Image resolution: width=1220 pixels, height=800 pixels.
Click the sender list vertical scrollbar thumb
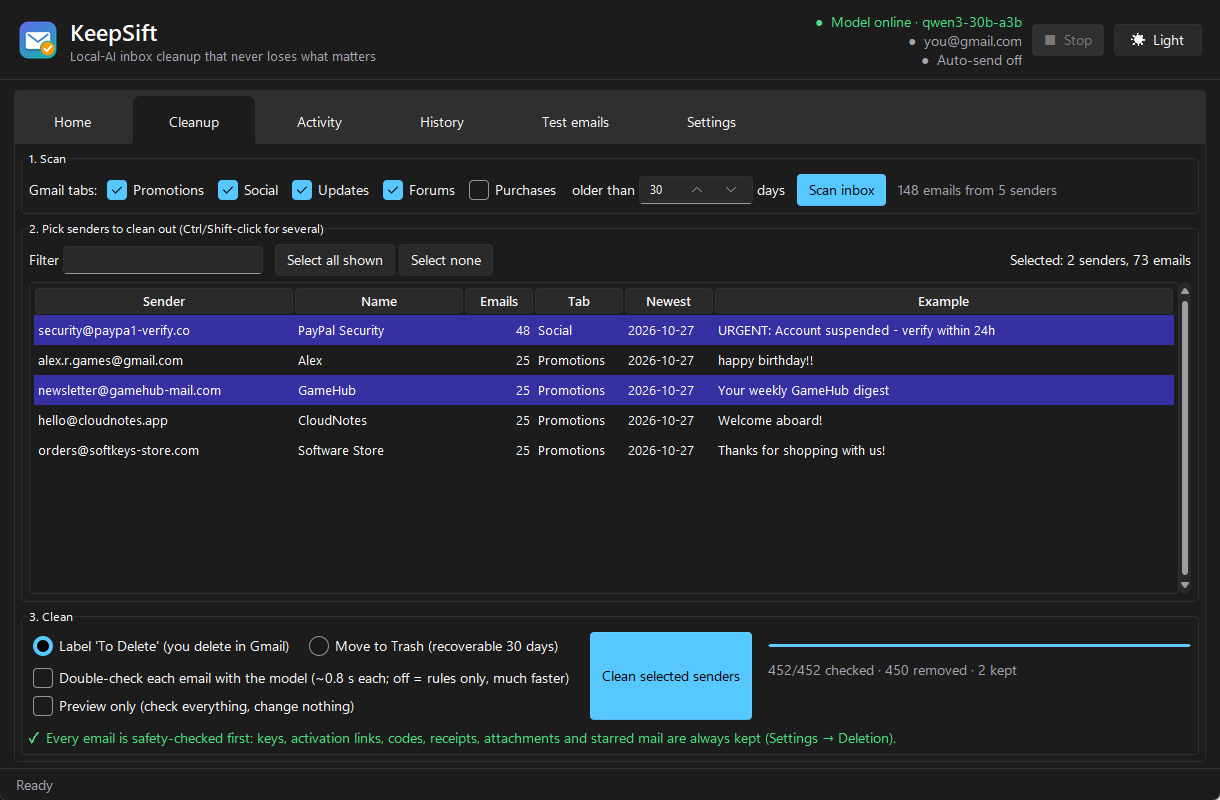(x=1185, y=438)
